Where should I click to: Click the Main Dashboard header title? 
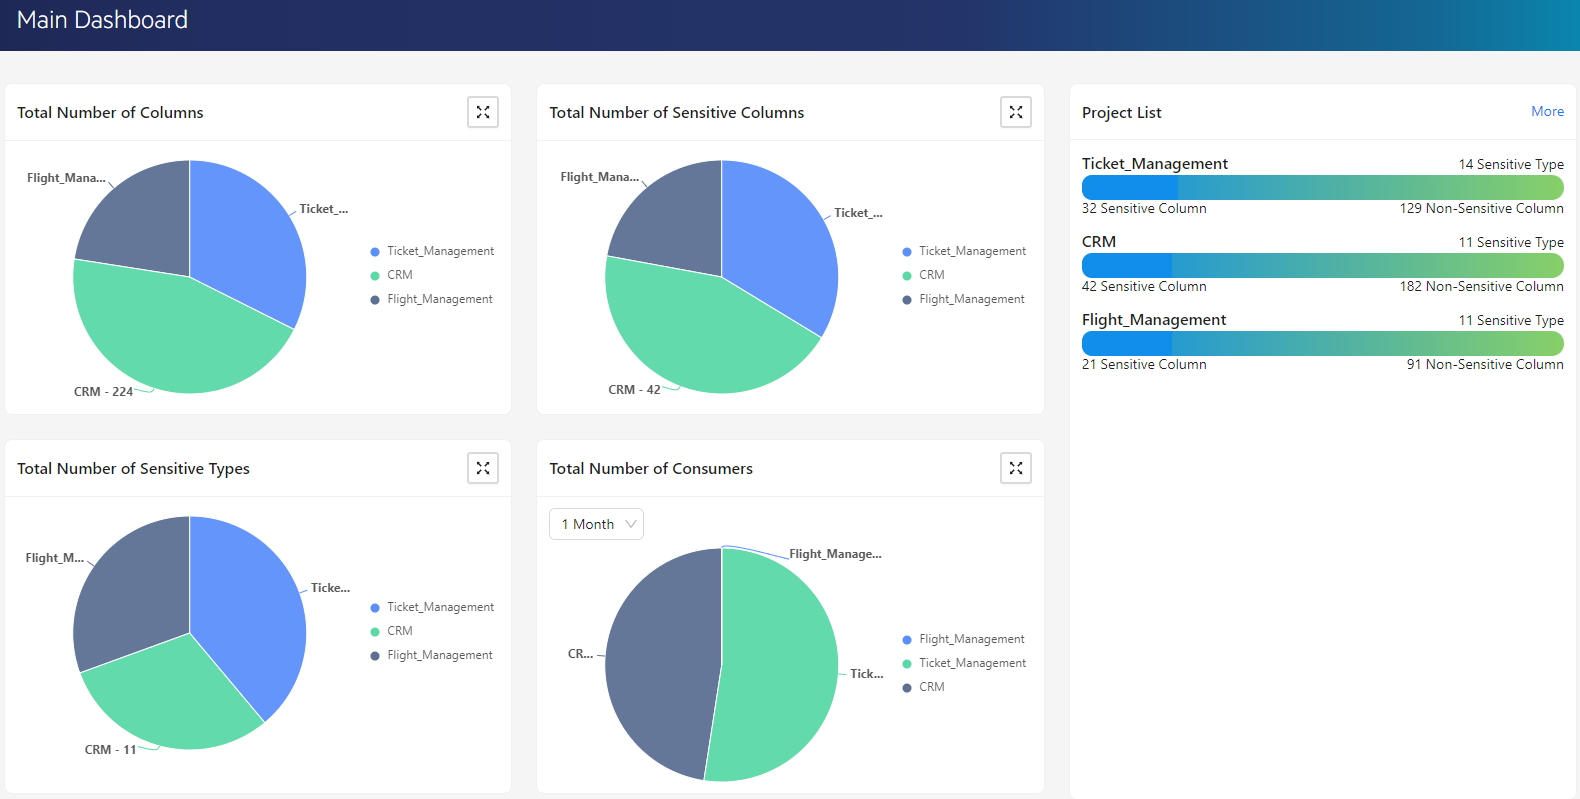click(102, 20)
